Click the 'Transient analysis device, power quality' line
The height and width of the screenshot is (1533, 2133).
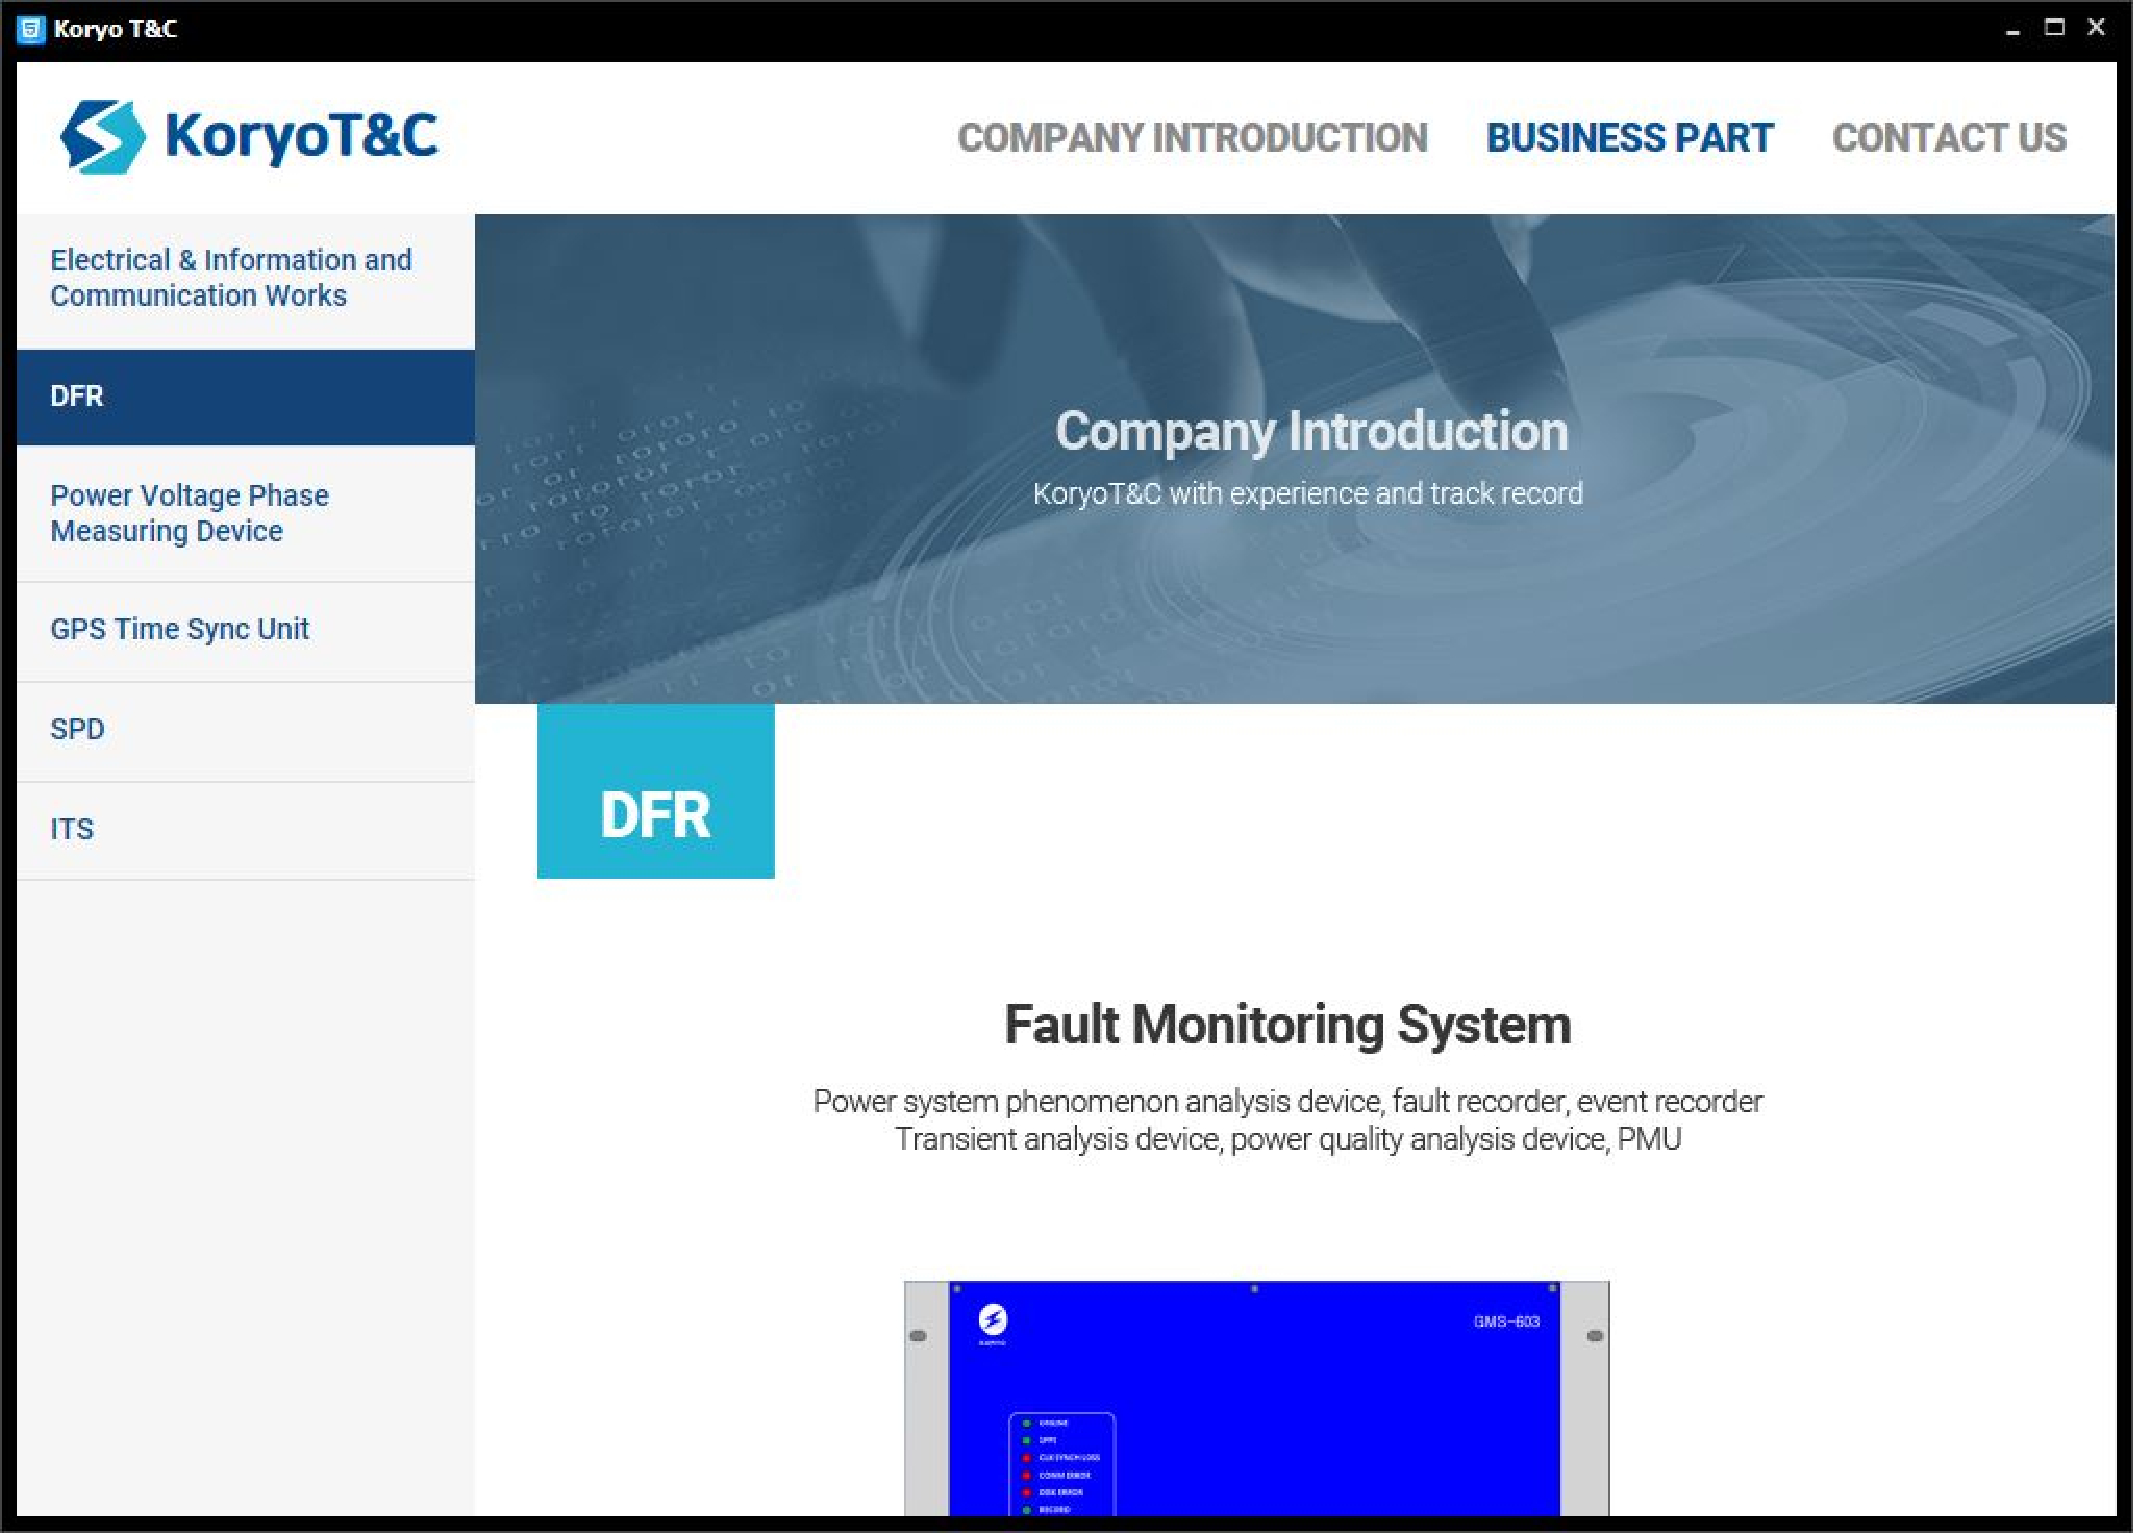[x=1288, y=1140]
